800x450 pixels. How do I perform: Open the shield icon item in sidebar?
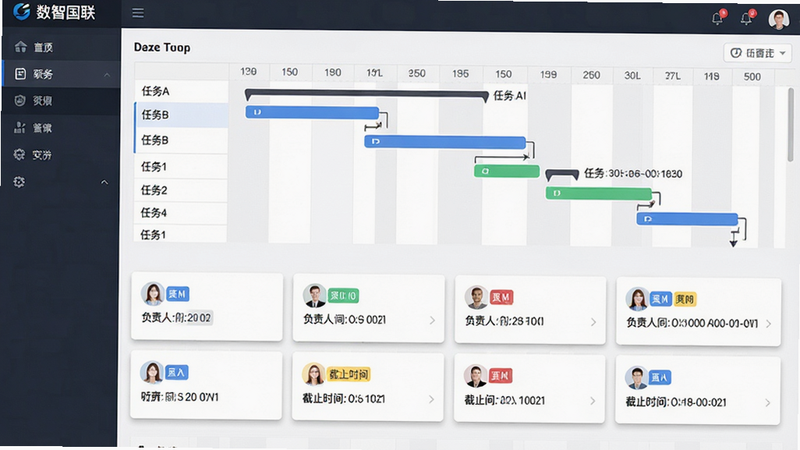pyautogui.click(x=20, y=101)
